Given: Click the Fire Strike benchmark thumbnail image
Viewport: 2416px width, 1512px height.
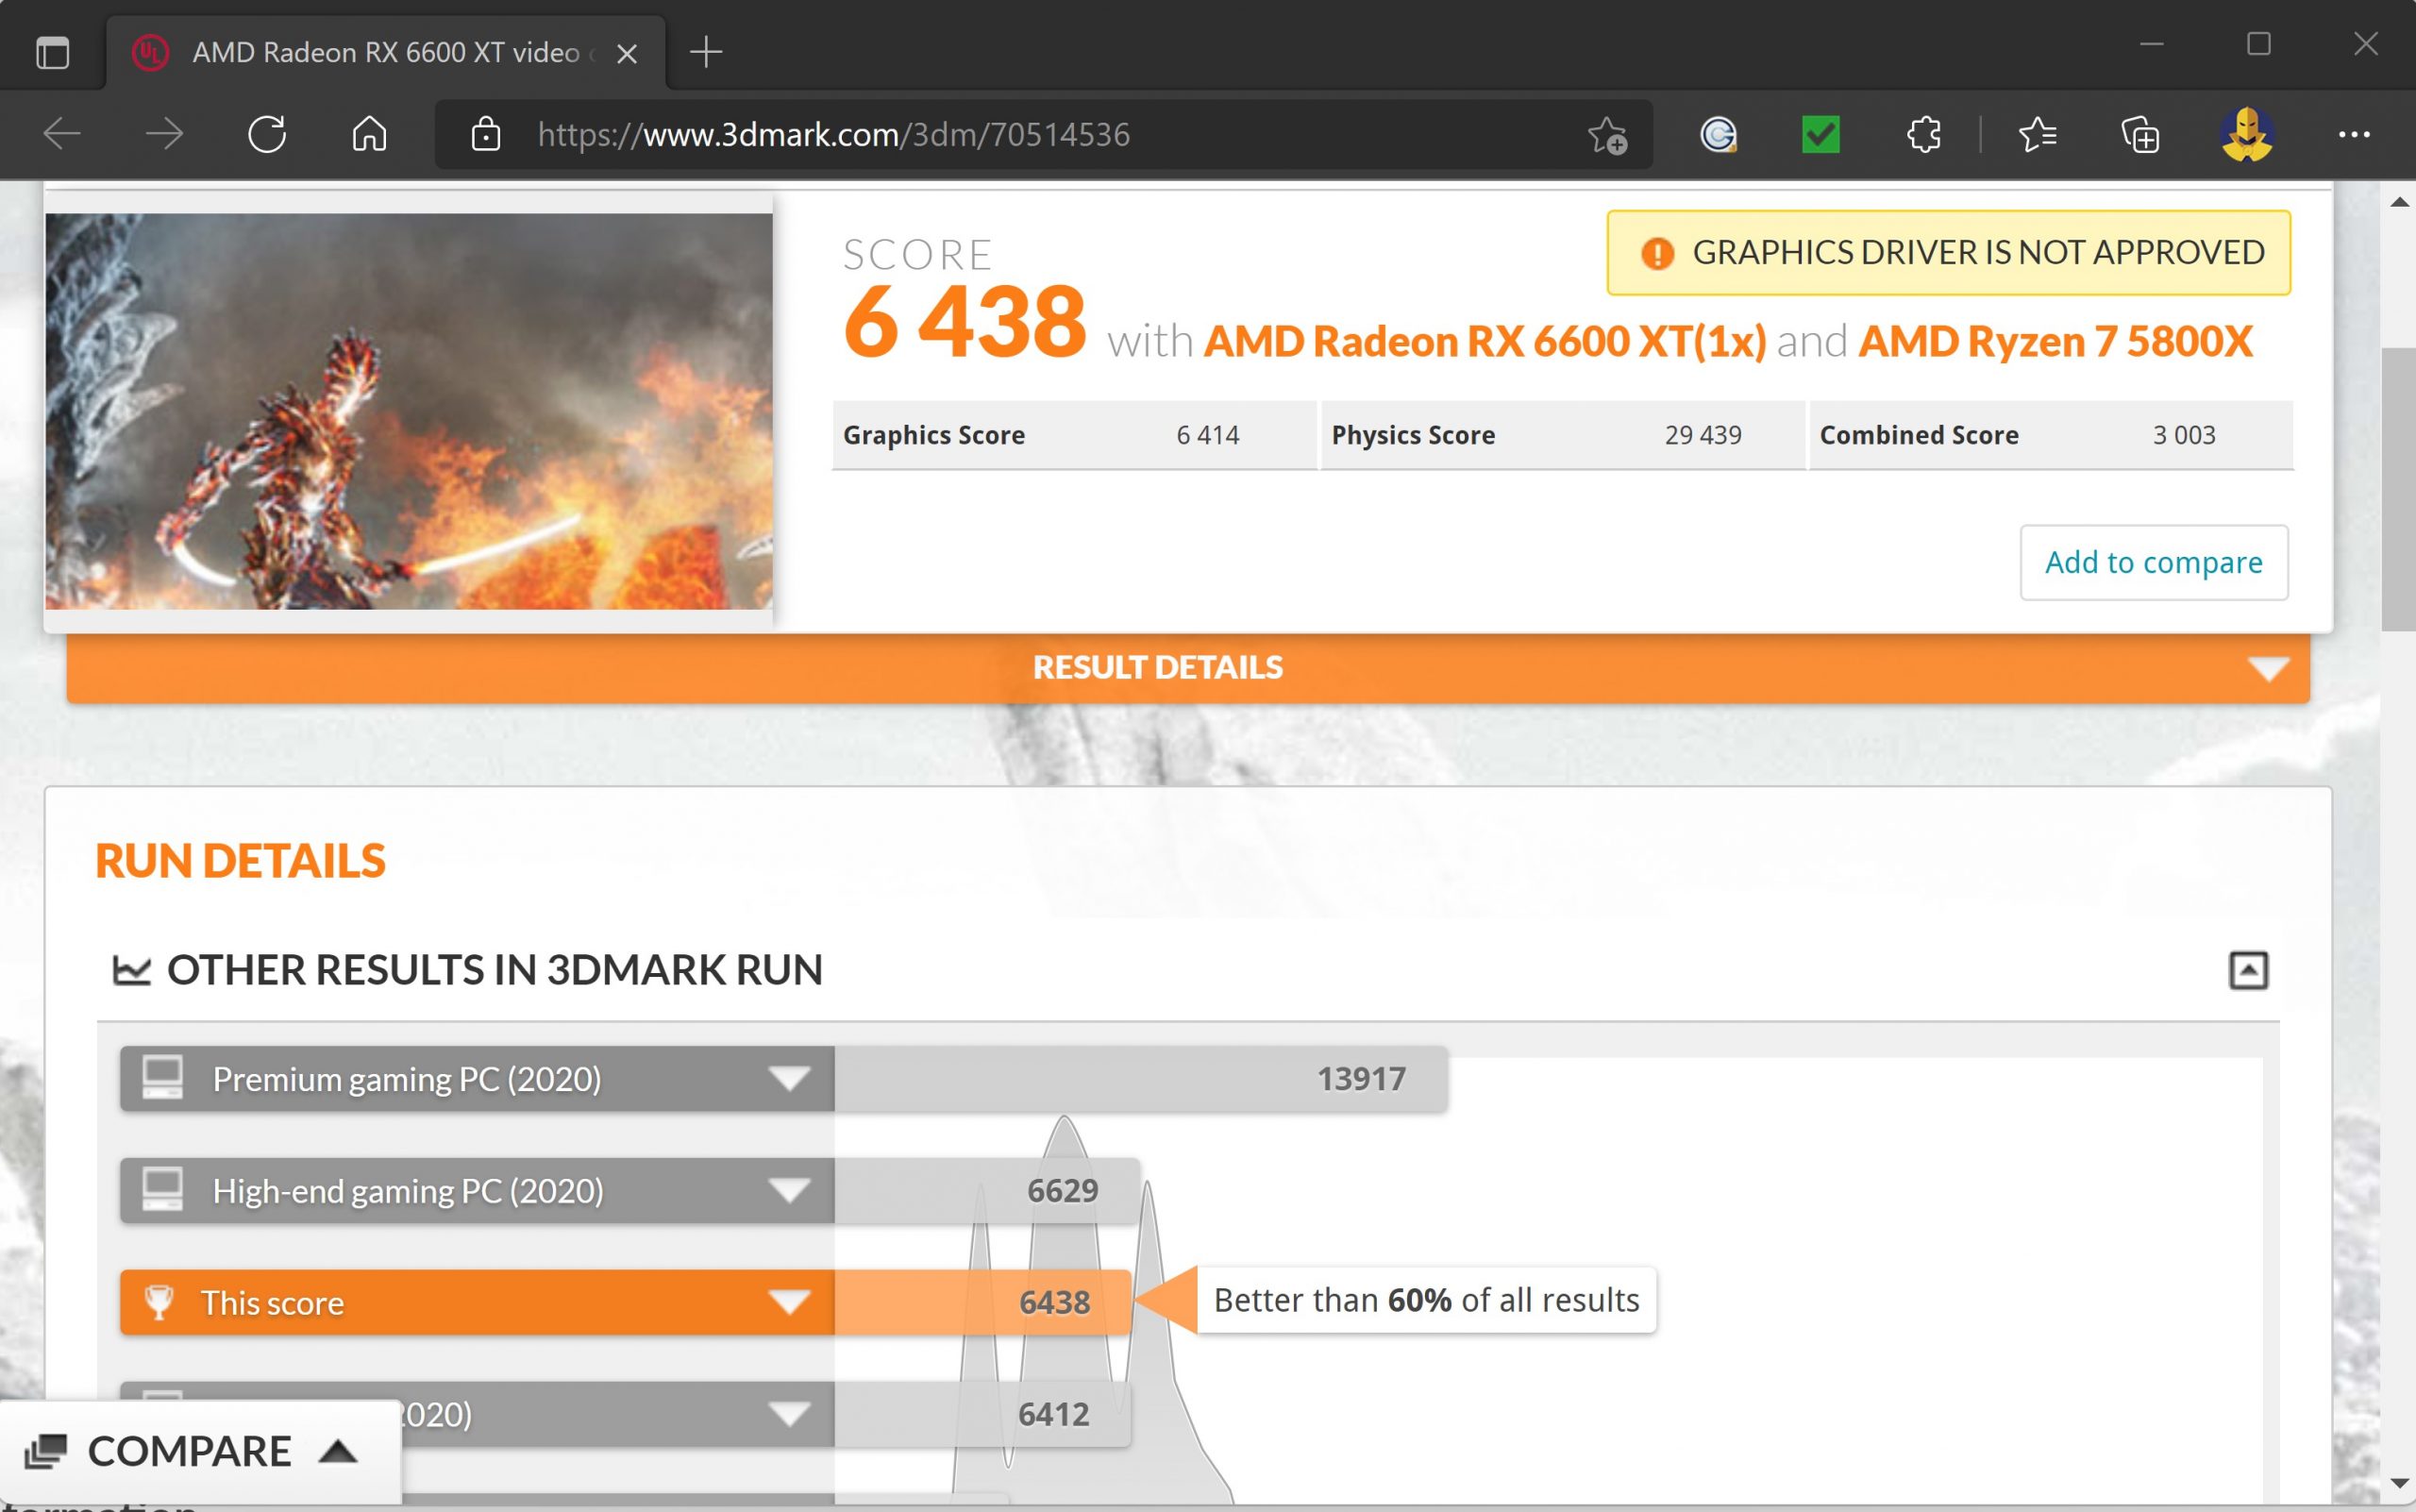Looking at the screenshot, I should point(409,411).
